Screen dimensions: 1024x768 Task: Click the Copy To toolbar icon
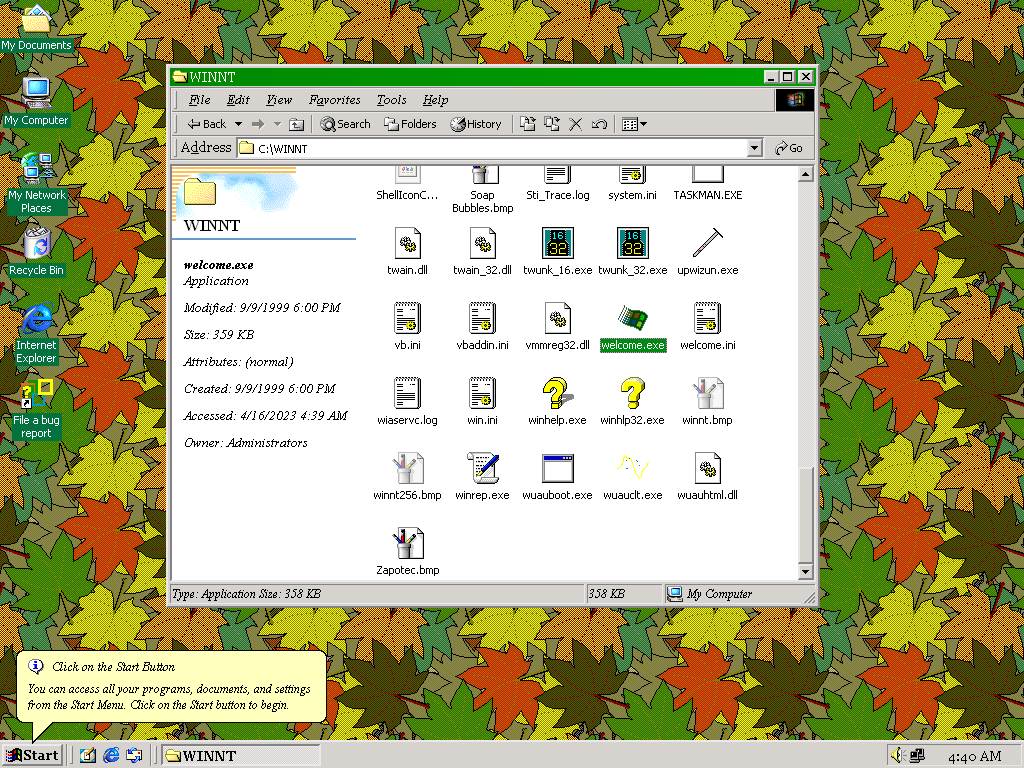(552, 124)
